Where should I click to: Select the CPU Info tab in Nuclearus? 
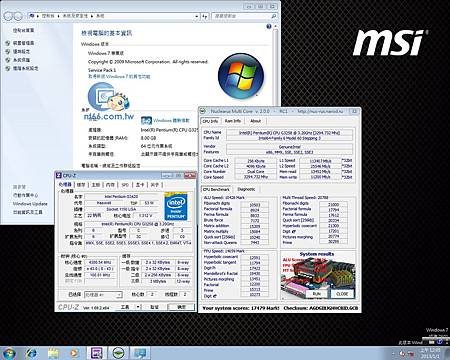[x=210, y=121]
